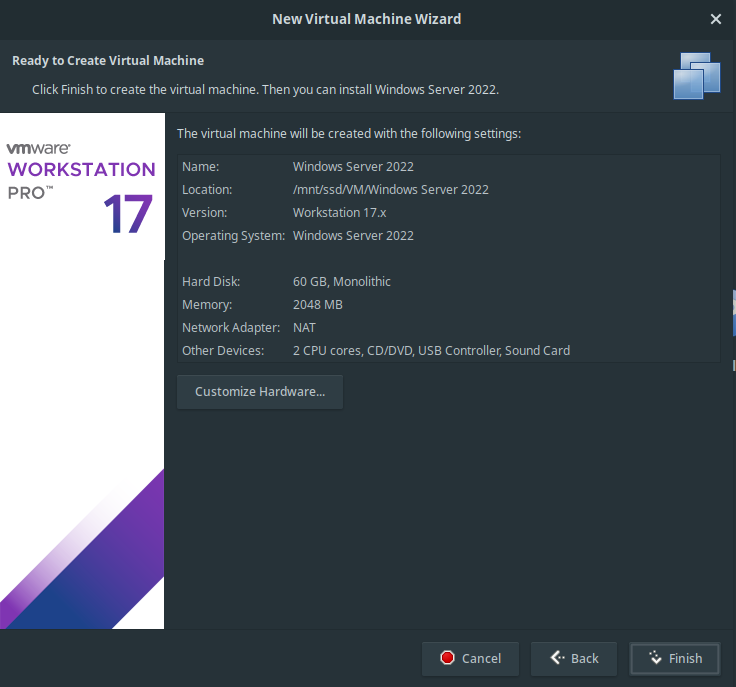
Task: Click the down arrow icon on Finish
Action: pyautogui.click(x=655, y=657)
